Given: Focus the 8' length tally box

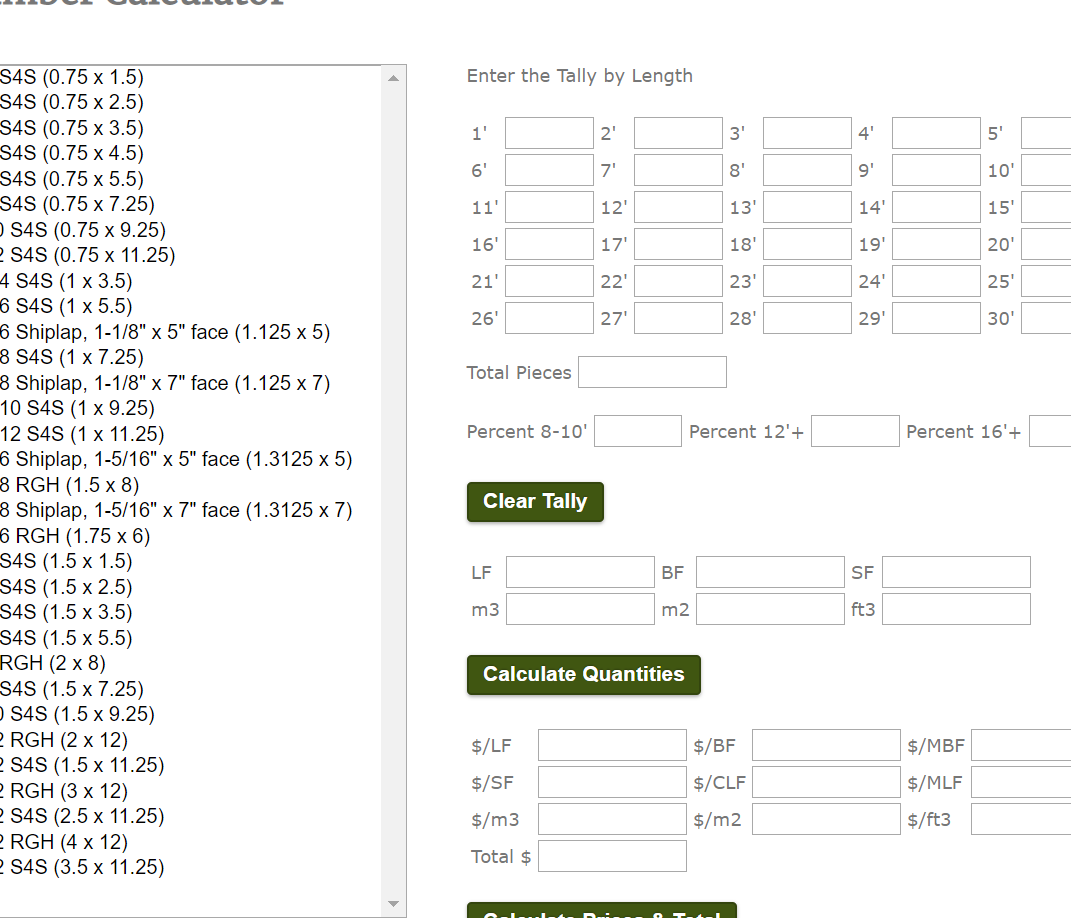Looking at the screenshot, I should (807, 170).
